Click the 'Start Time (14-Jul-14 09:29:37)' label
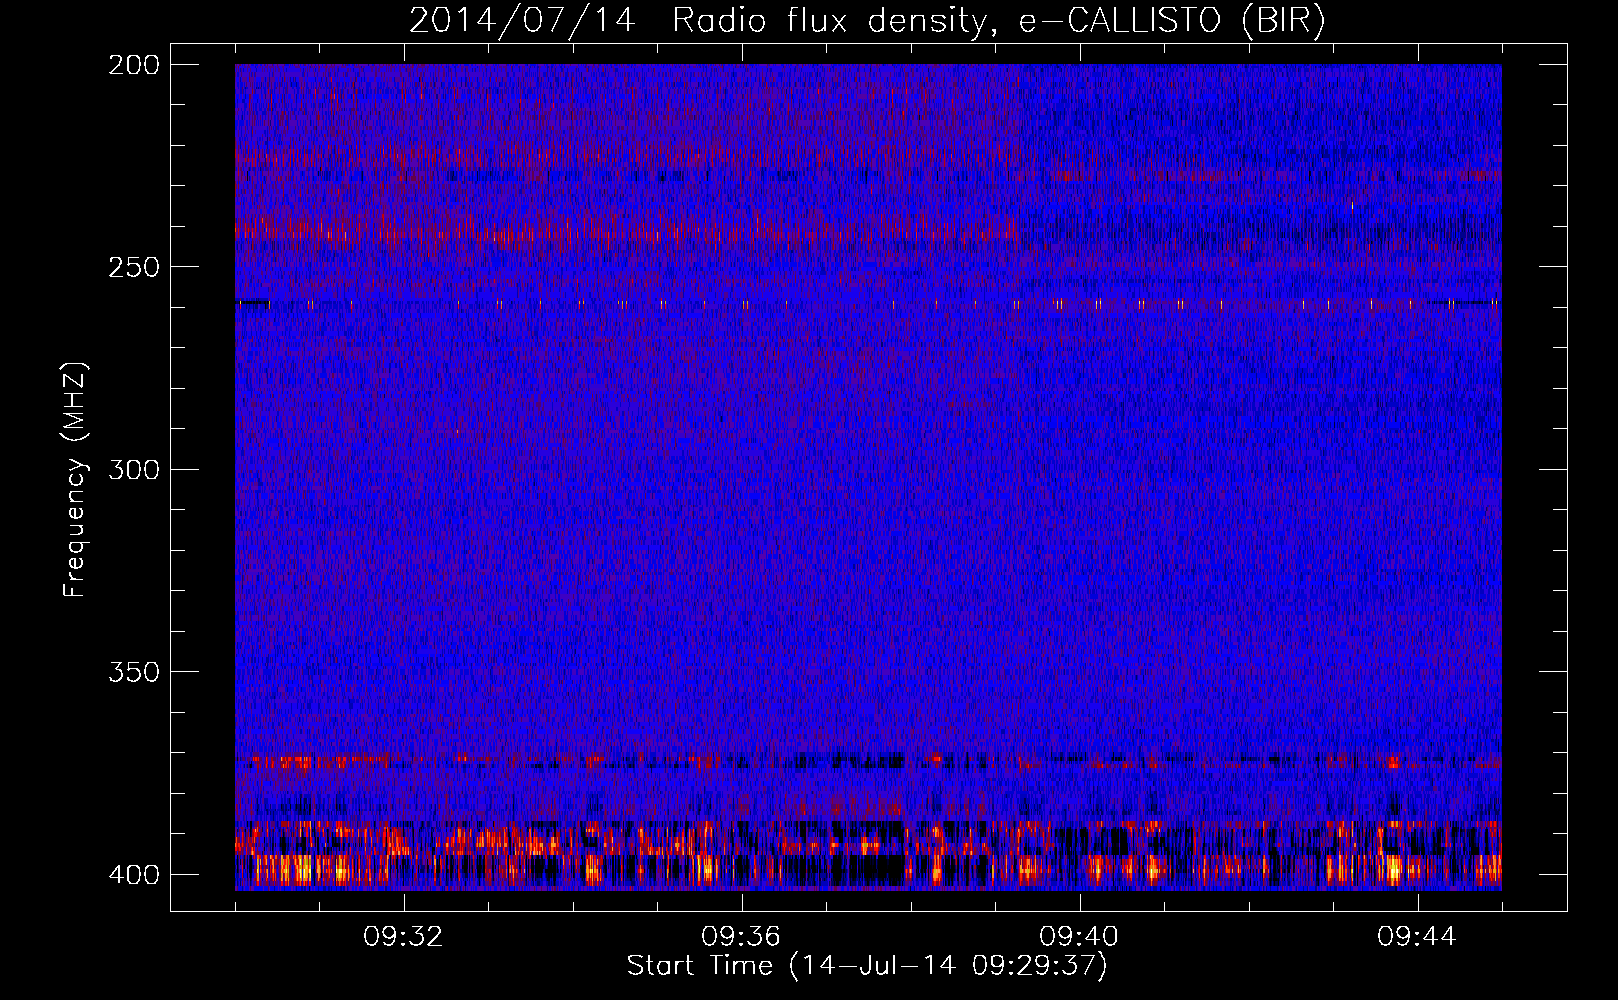 867,966
